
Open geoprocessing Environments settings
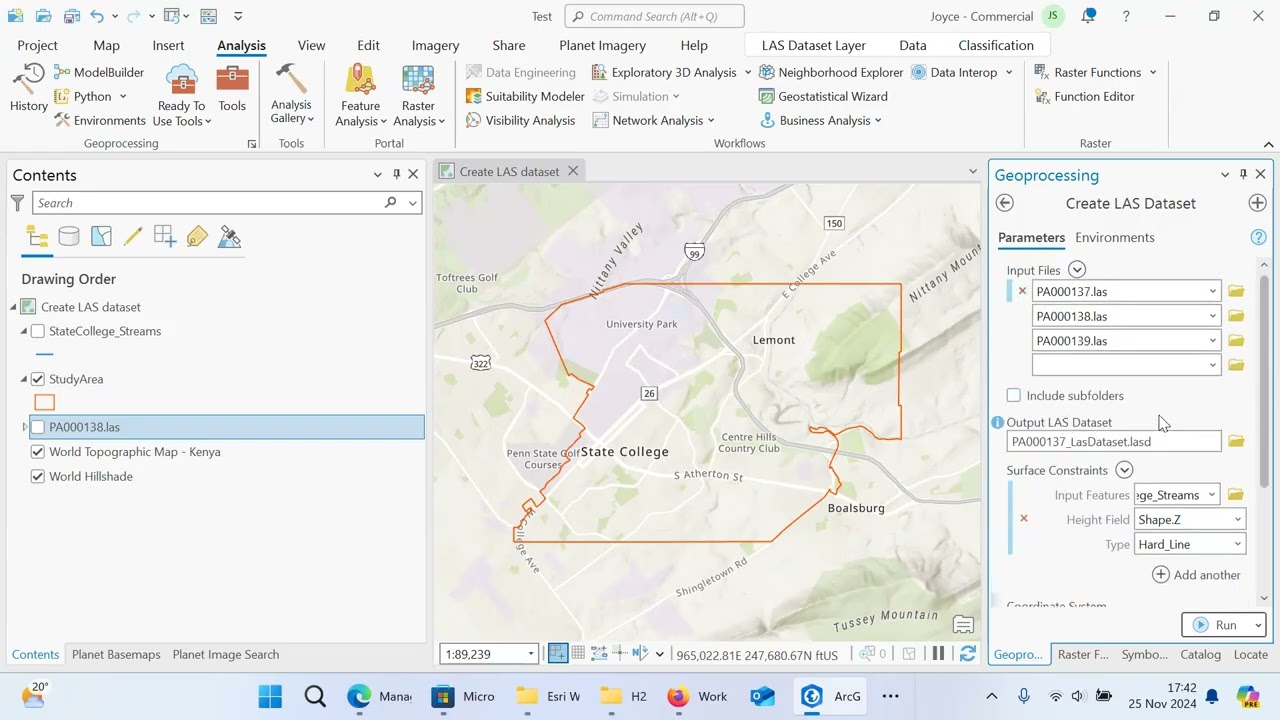(99, 120)
